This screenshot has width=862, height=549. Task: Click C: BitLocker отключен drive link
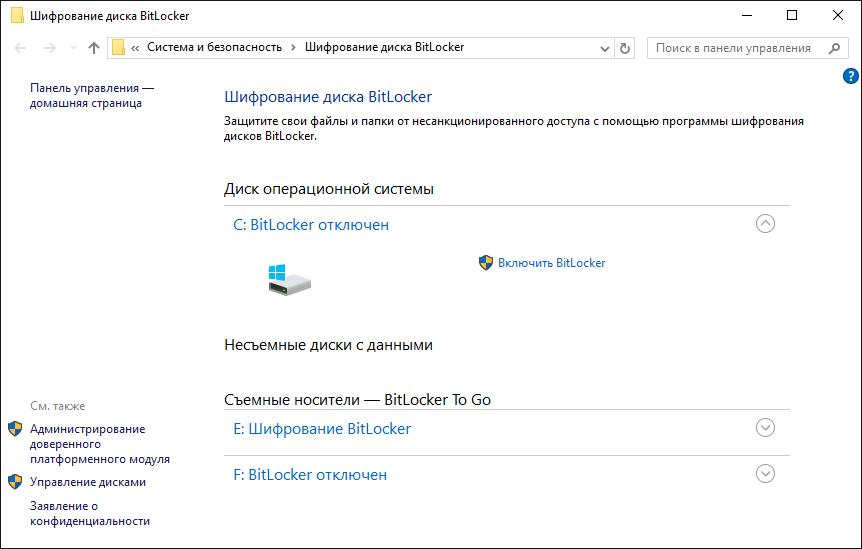(x=311, y=225)
